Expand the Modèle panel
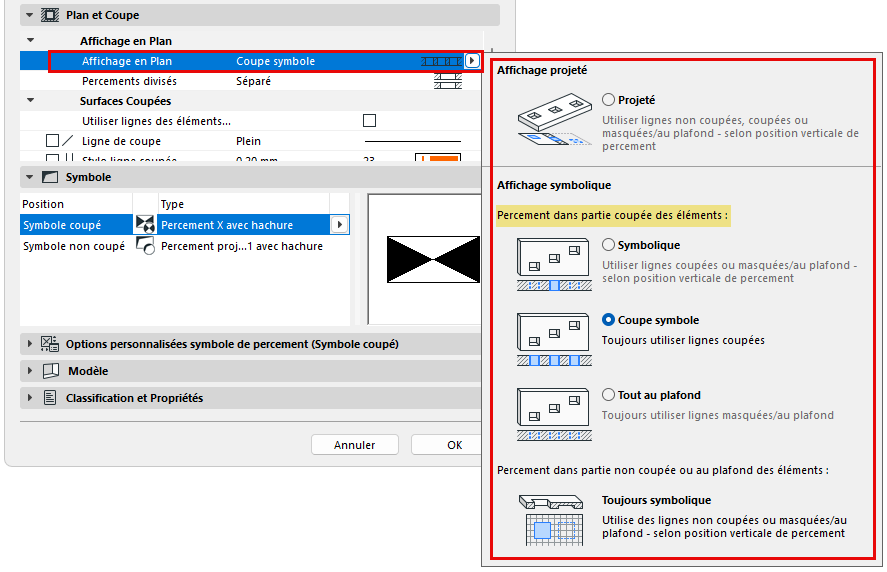Viewport: 887px width, 572px height. (x=29, y=371)
